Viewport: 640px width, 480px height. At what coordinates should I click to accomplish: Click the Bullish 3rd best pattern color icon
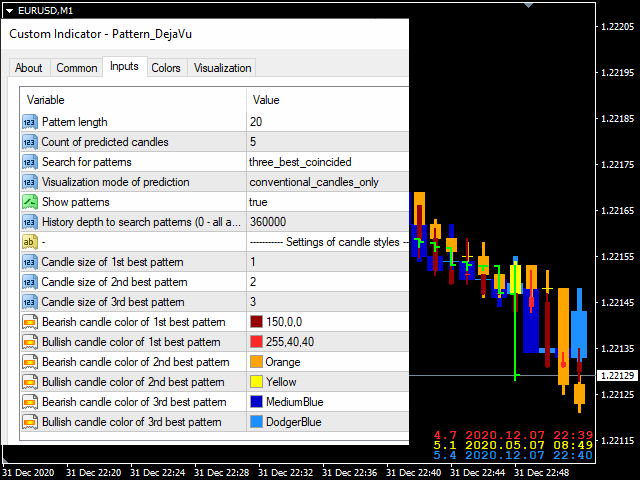(x=30, y=422)
